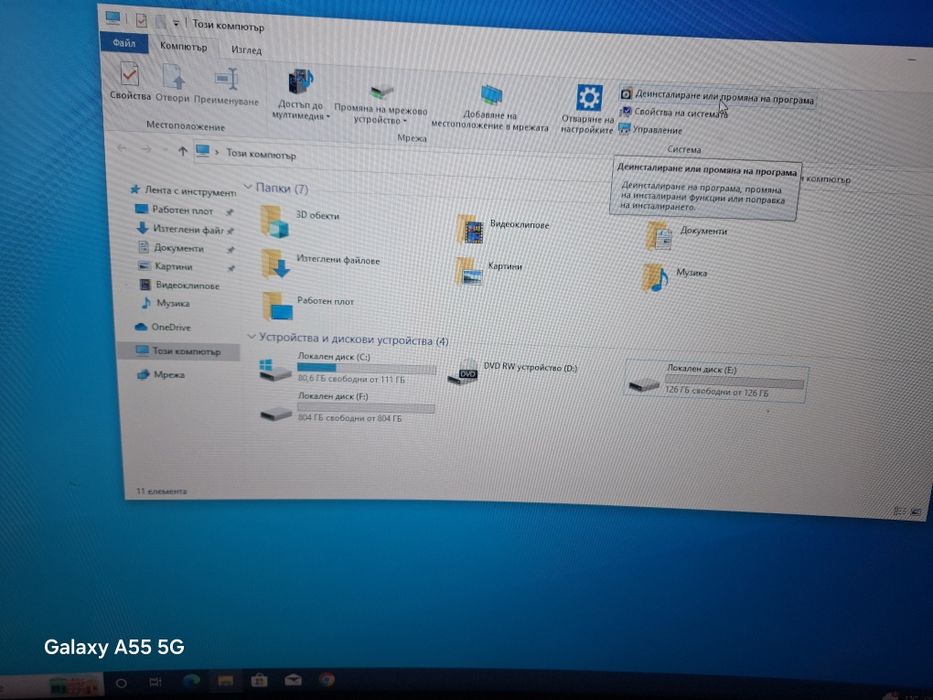Click the pin icon beside Картини in navigation
Image resolution: width=933 pixels, height=700 pixels.
[231, 268]
